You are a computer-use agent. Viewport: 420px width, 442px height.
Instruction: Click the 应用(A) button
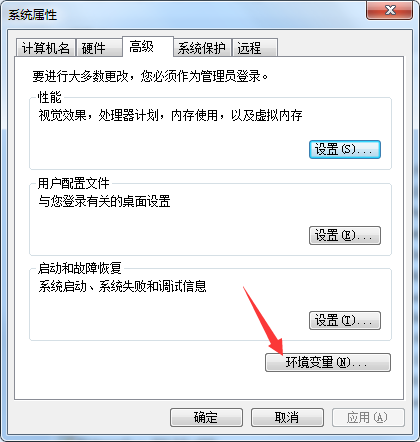[x=368, y=417]
